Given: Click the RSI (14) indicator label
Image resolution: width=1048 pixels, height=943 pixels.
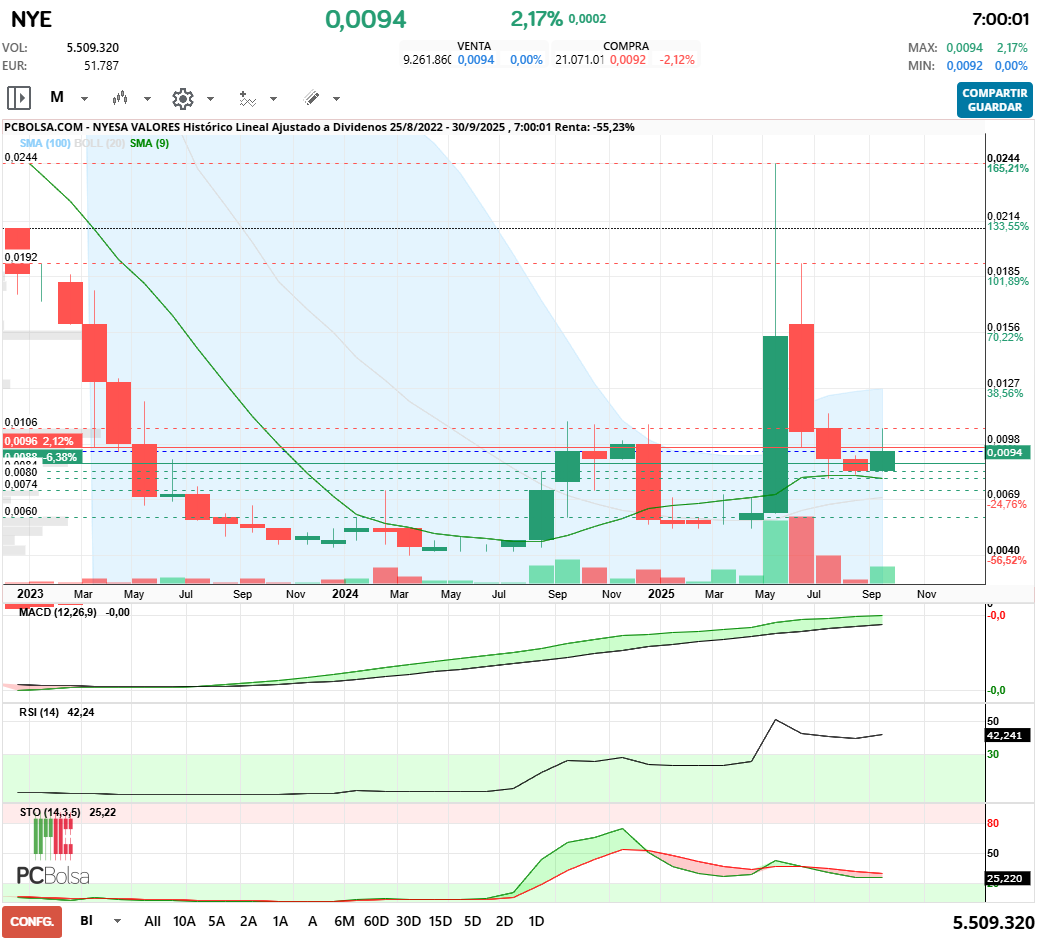Looking at the screenshot, I should click(x=39, y=712).
